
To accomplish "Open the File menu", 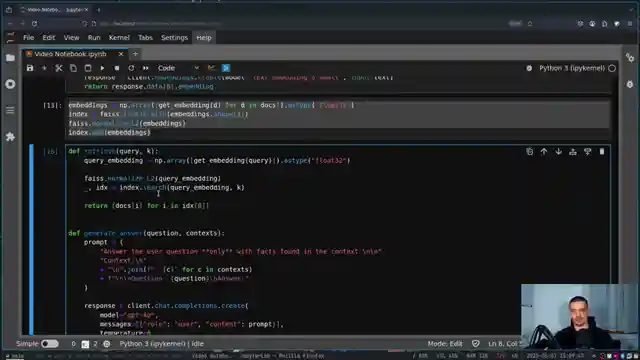I will tap(29, 38).
